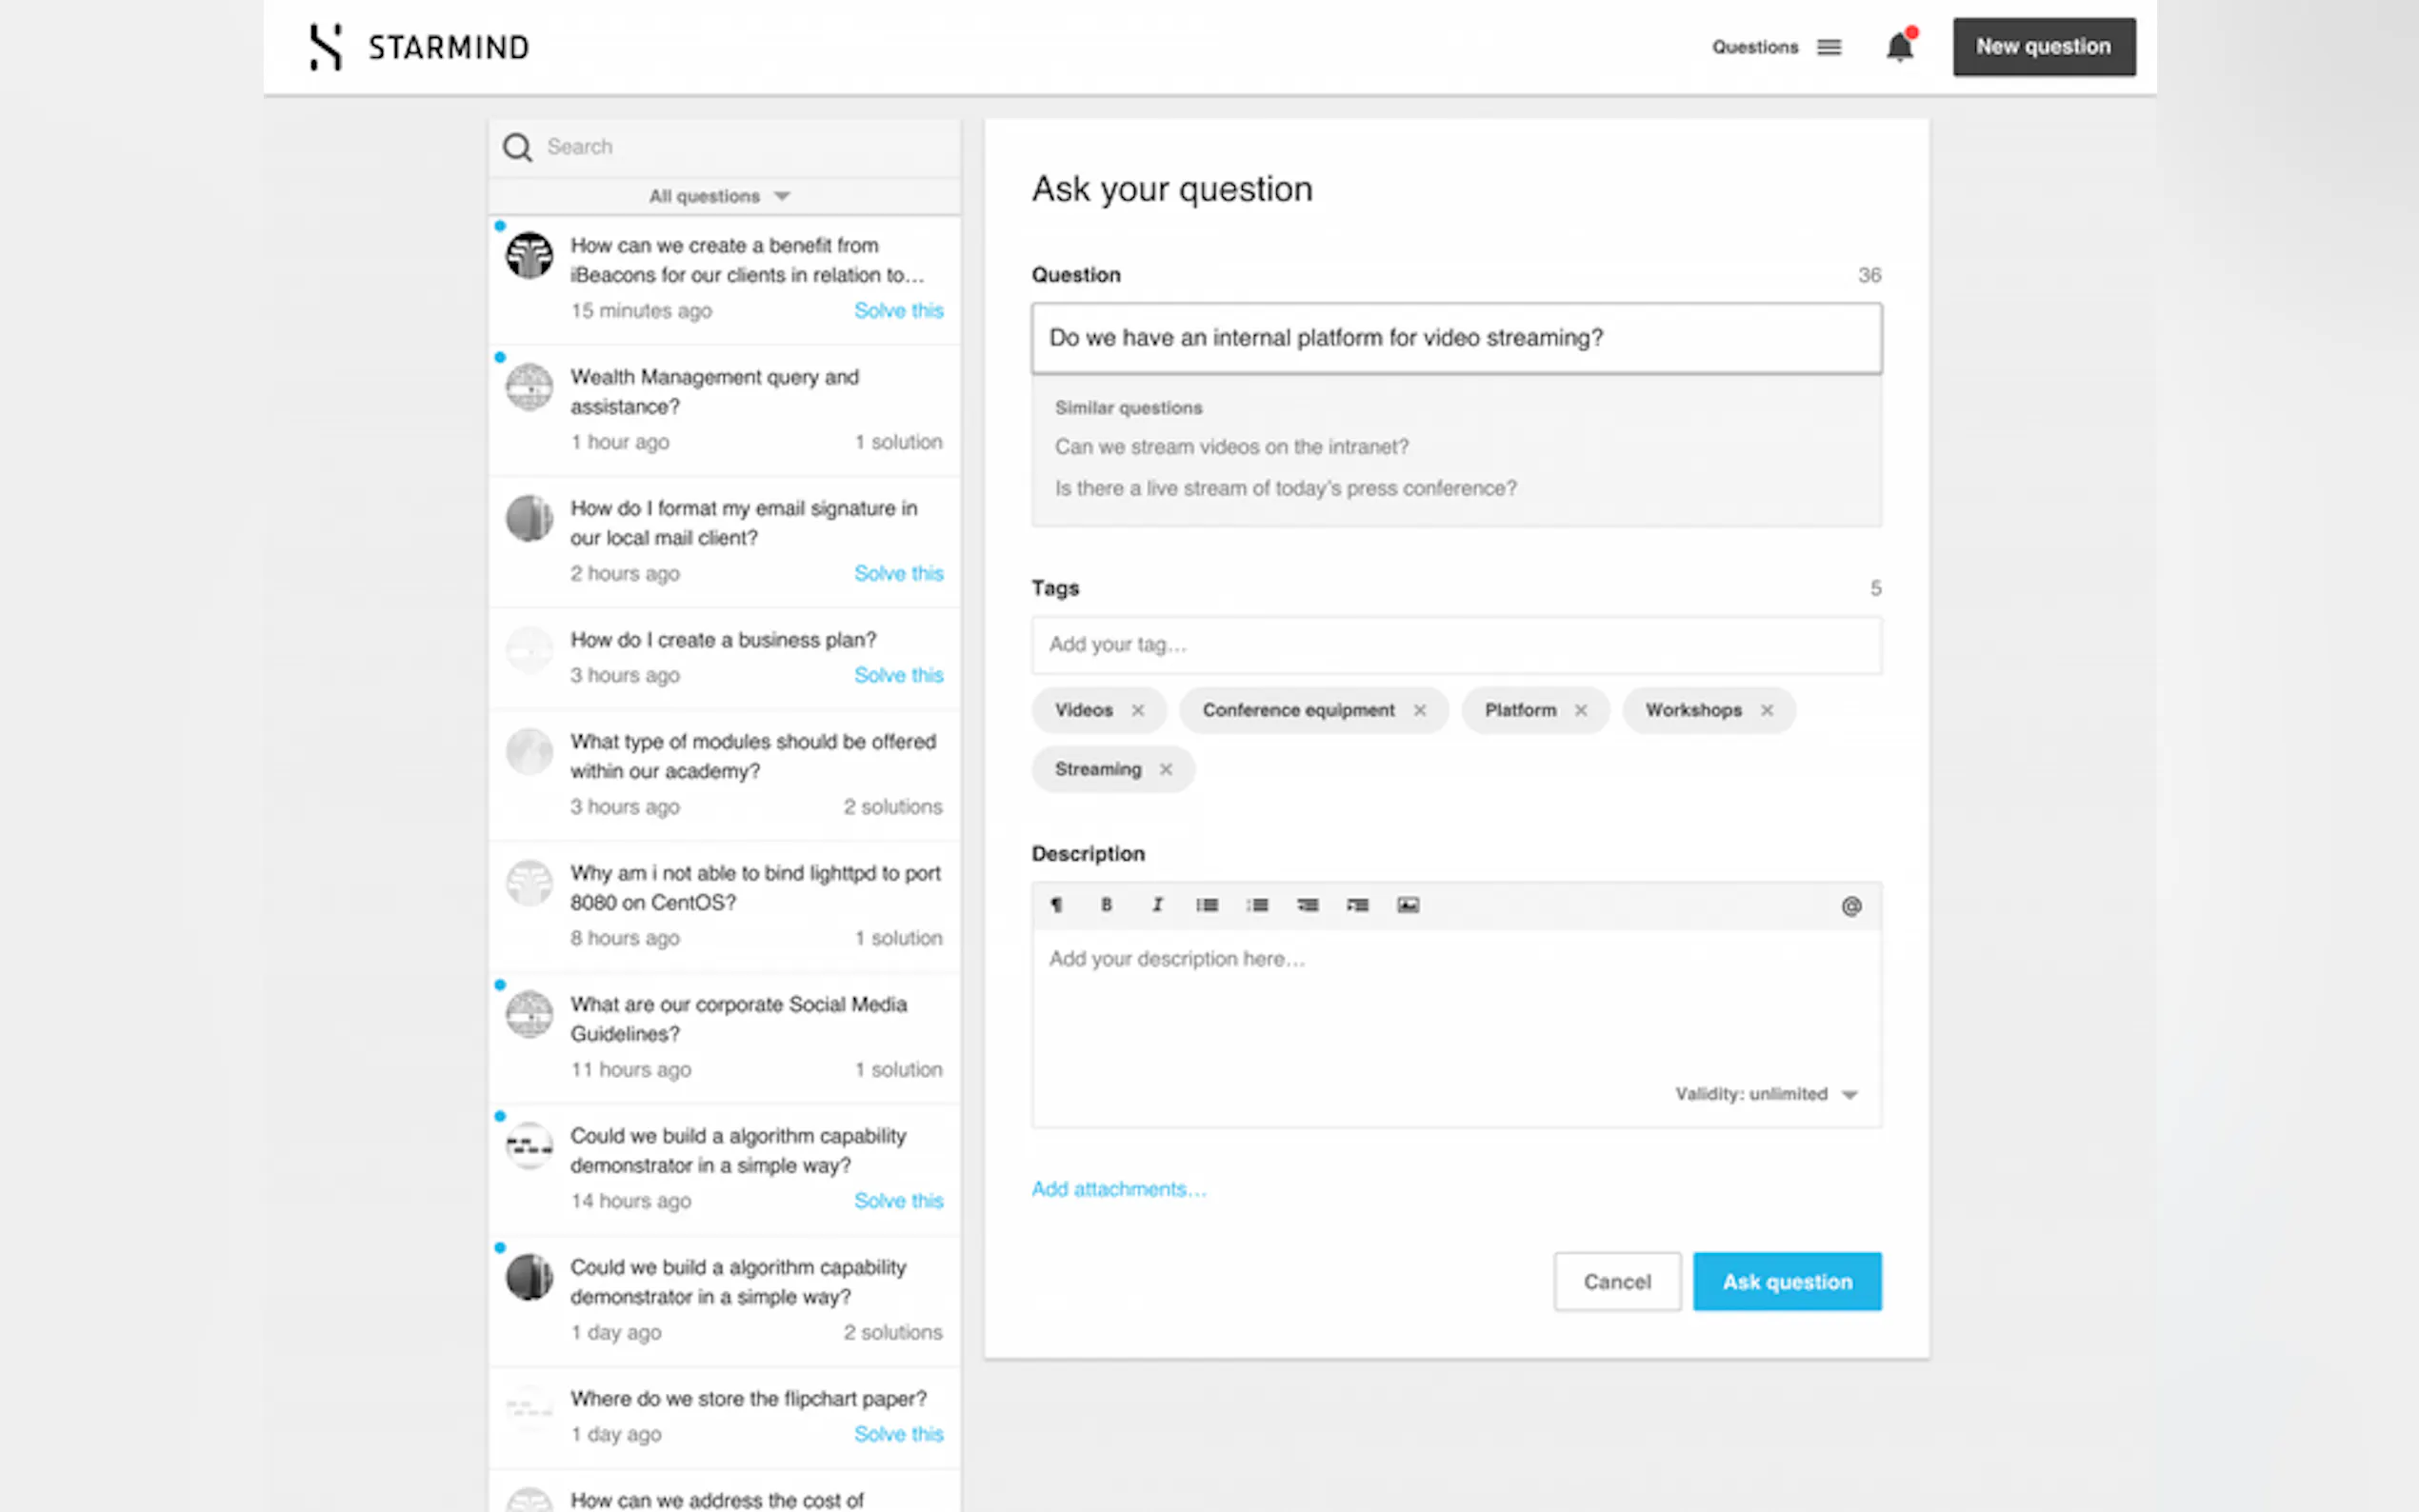Viewport: 2419px width, 1512px height.
Task: Click the Starmind logo
Action: coord(419,47)
